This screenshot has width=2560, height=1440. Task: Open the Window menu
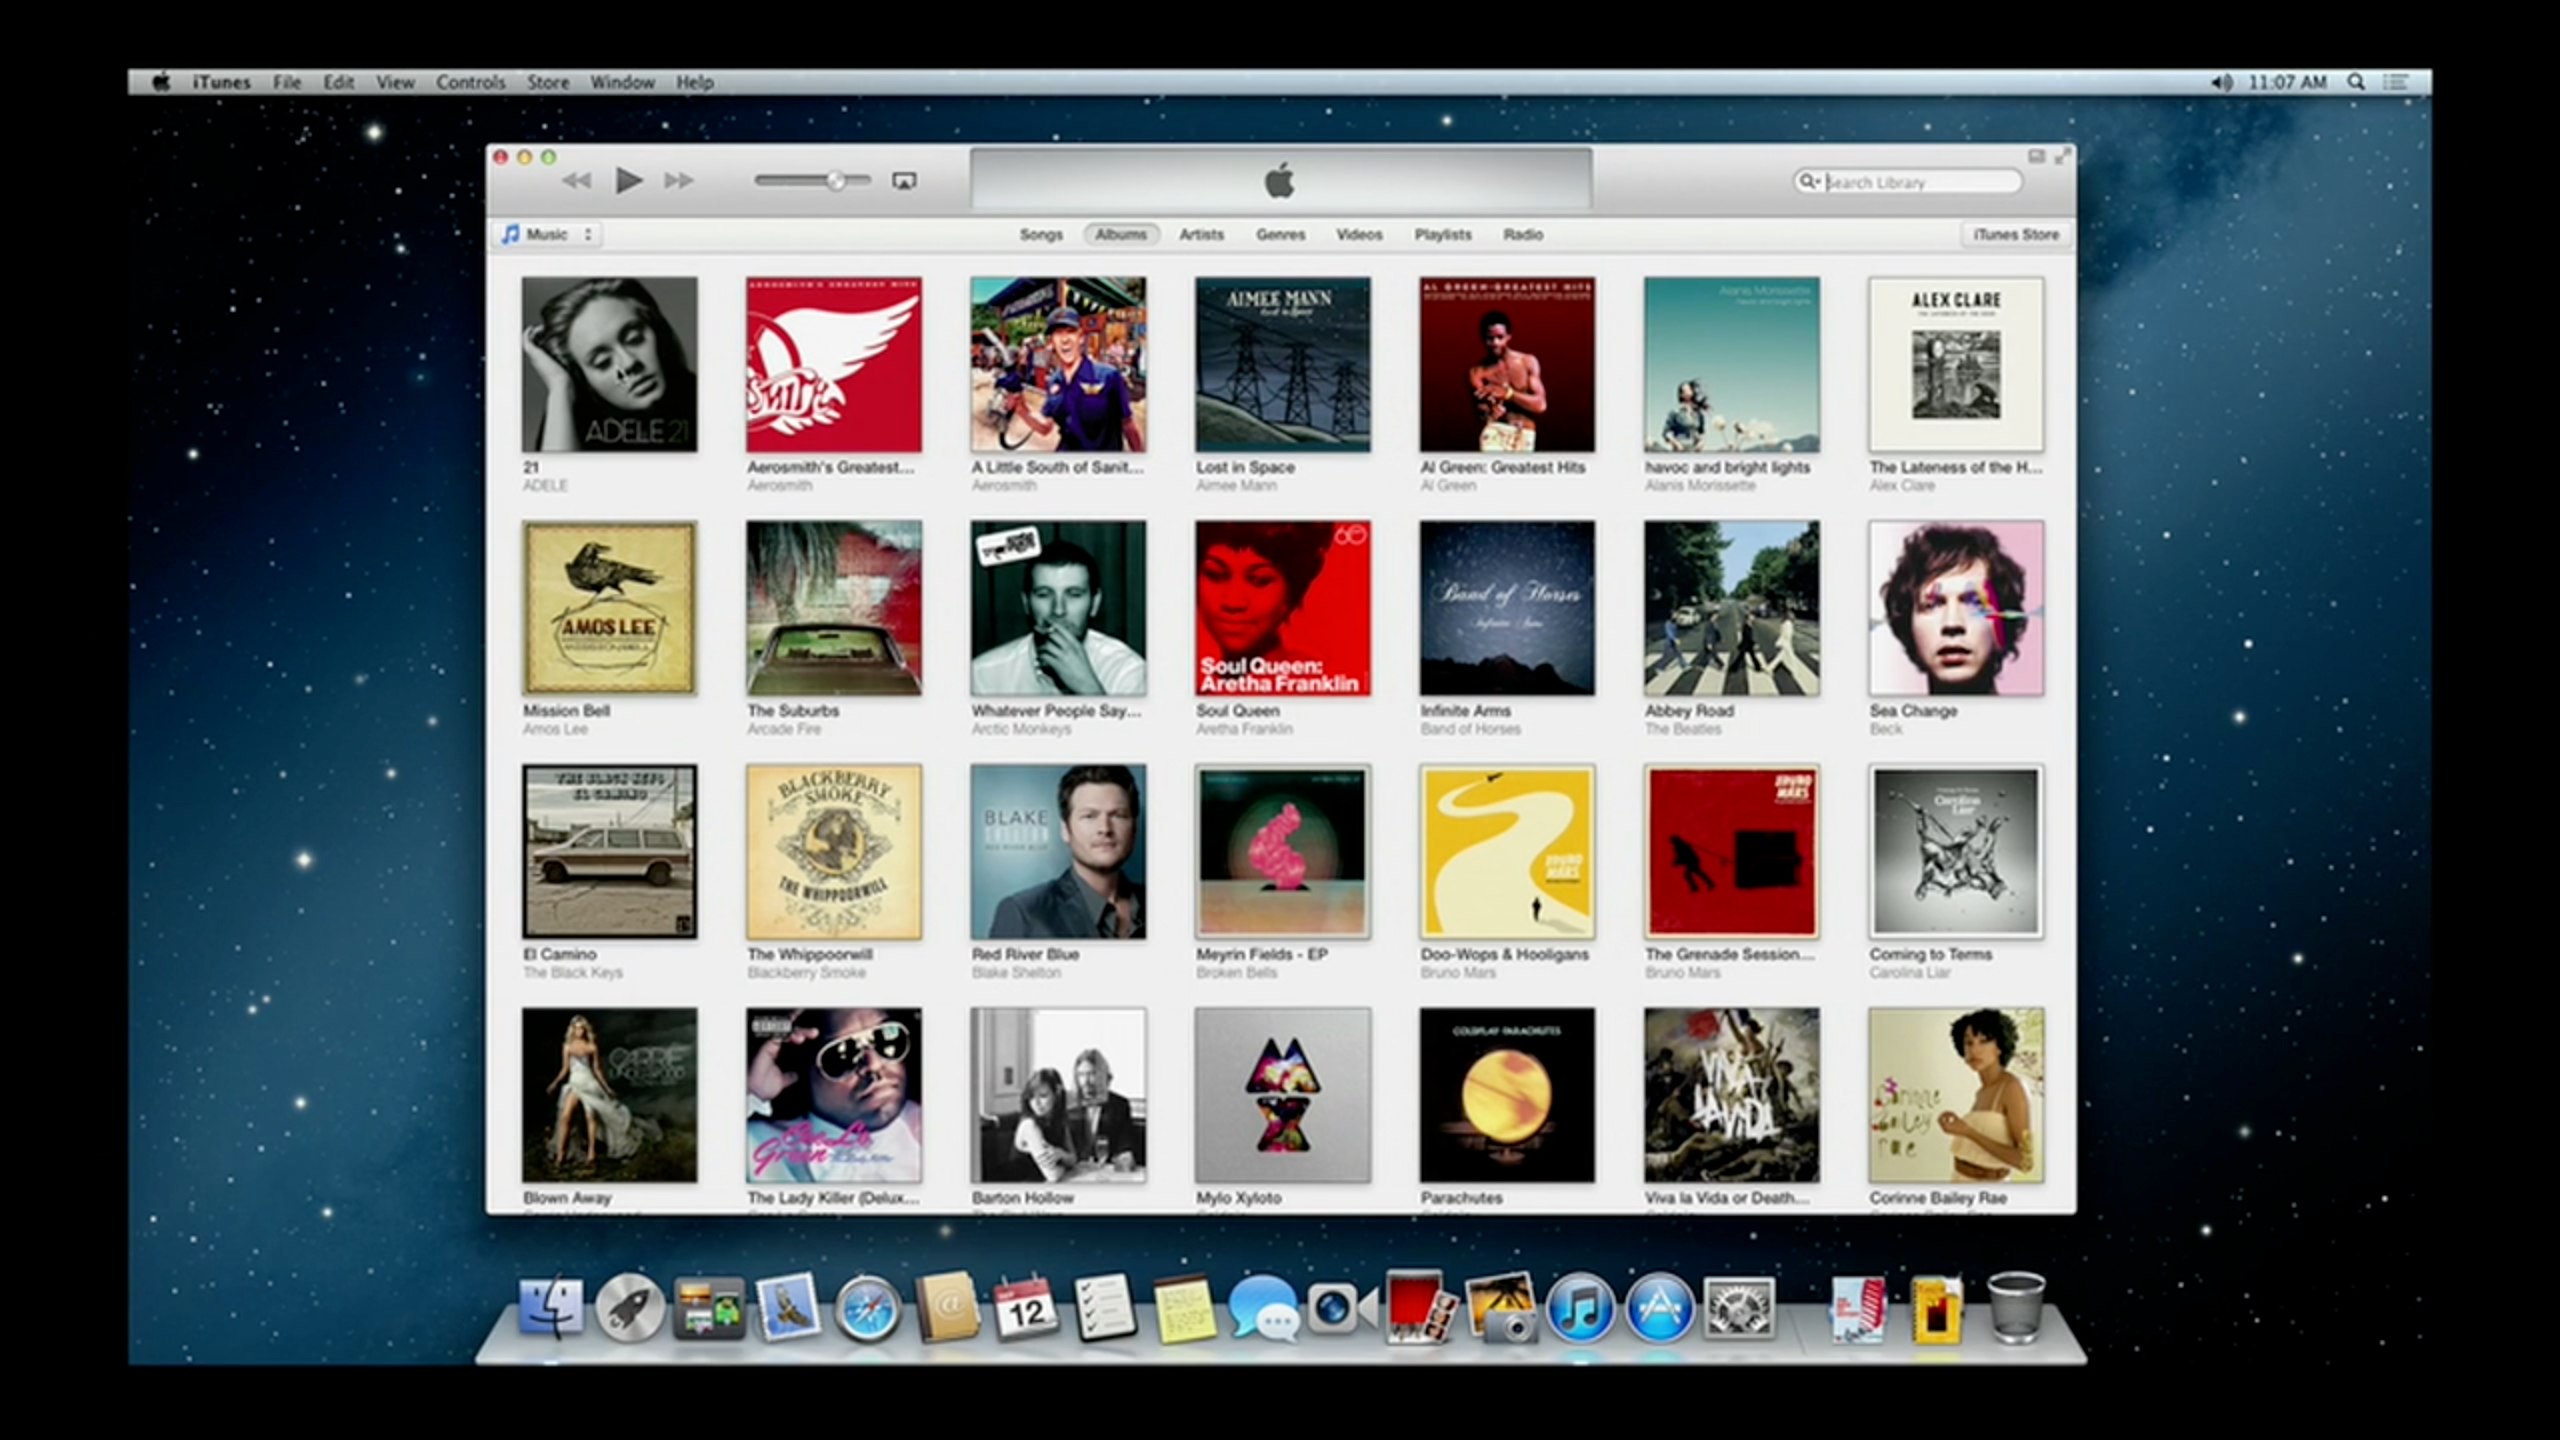[622, 82]
